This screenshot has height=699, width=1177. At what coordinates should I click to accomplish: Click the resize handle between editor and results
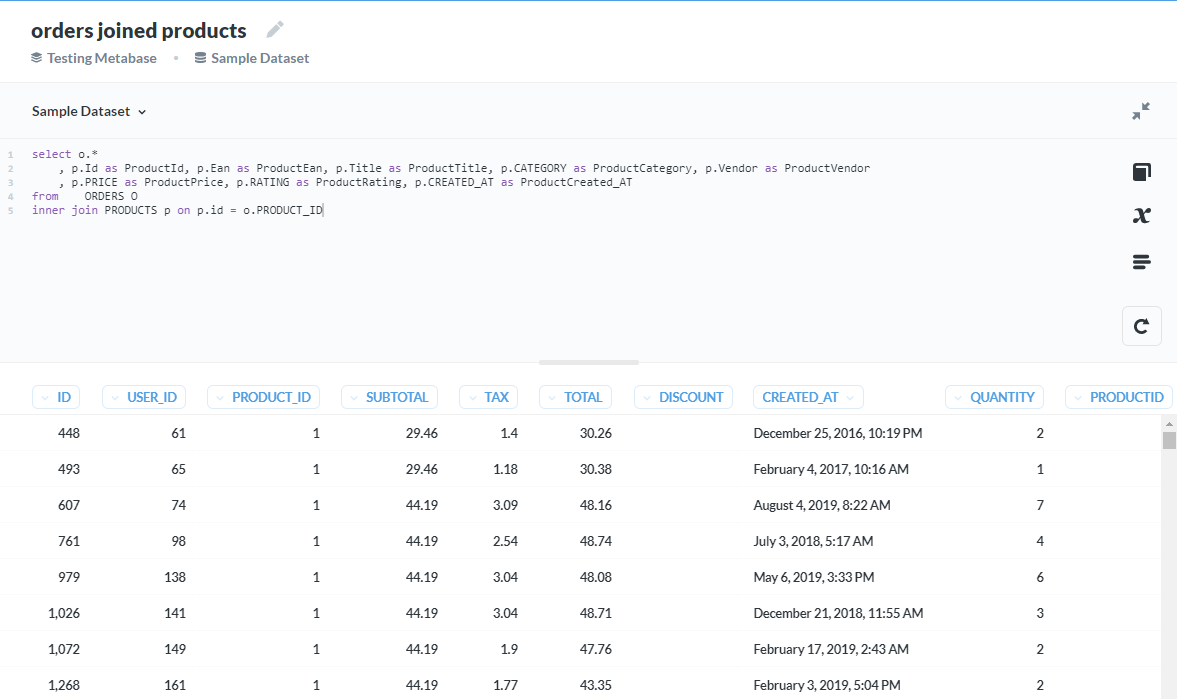pos(588,363)
